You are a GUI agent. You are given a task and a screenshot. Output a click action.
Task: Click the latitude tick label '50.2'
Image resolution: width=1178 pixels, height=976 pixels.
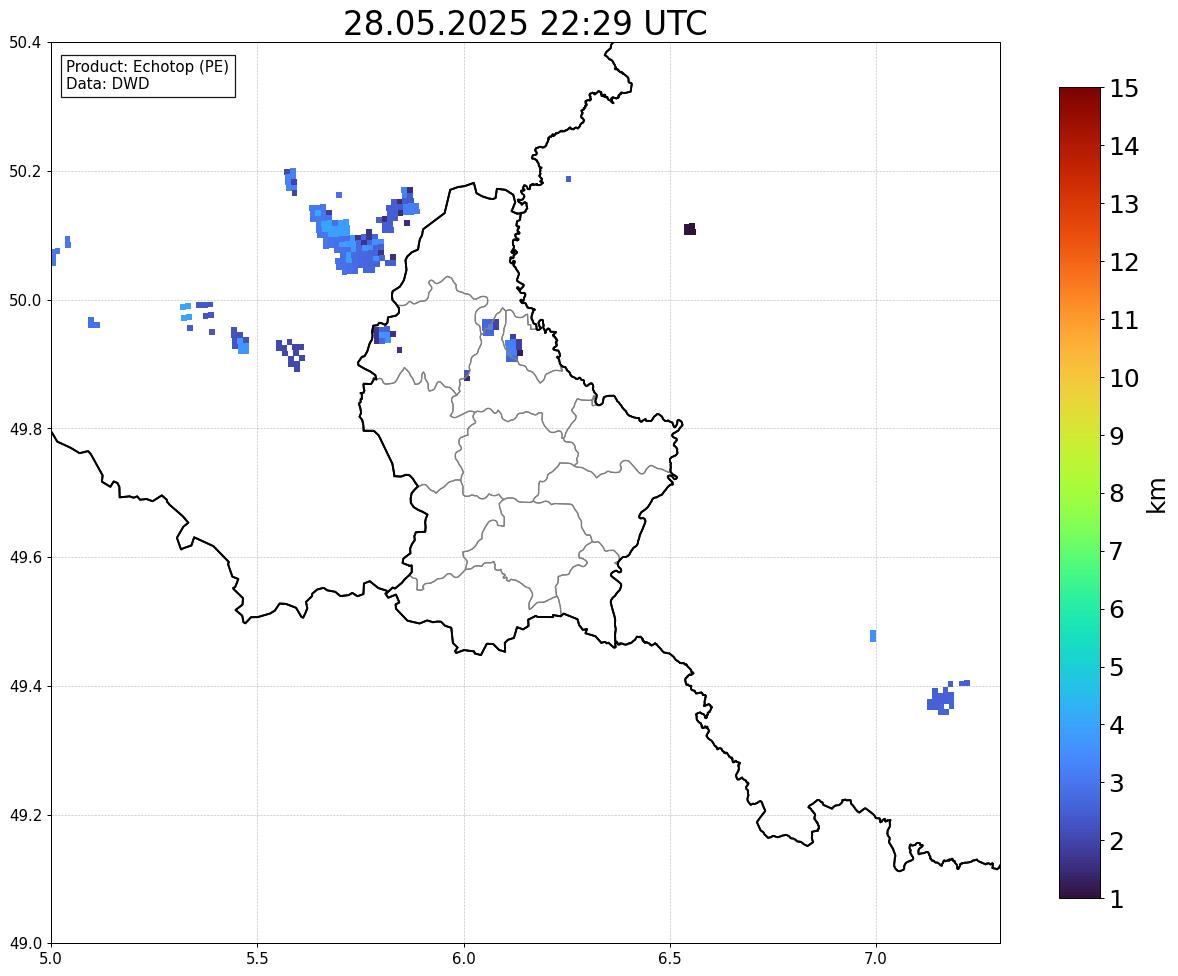25,171
